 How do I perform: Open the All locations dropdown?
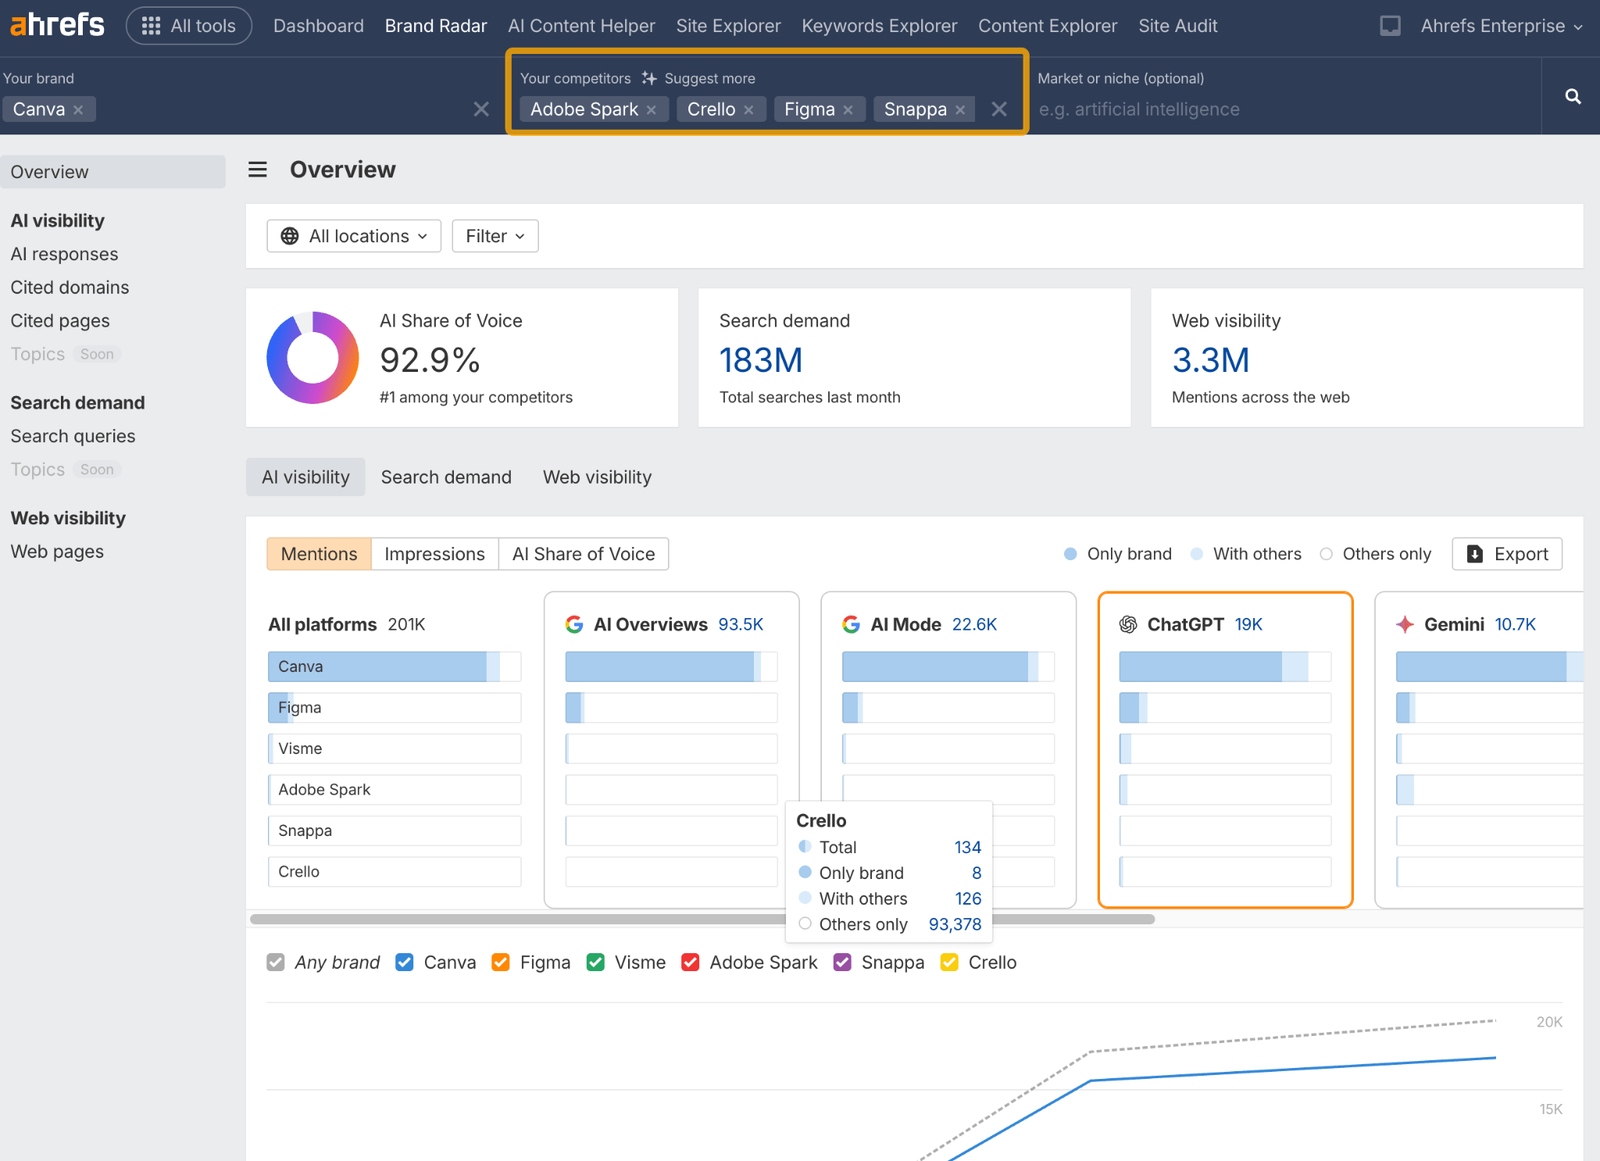(354, 236)
